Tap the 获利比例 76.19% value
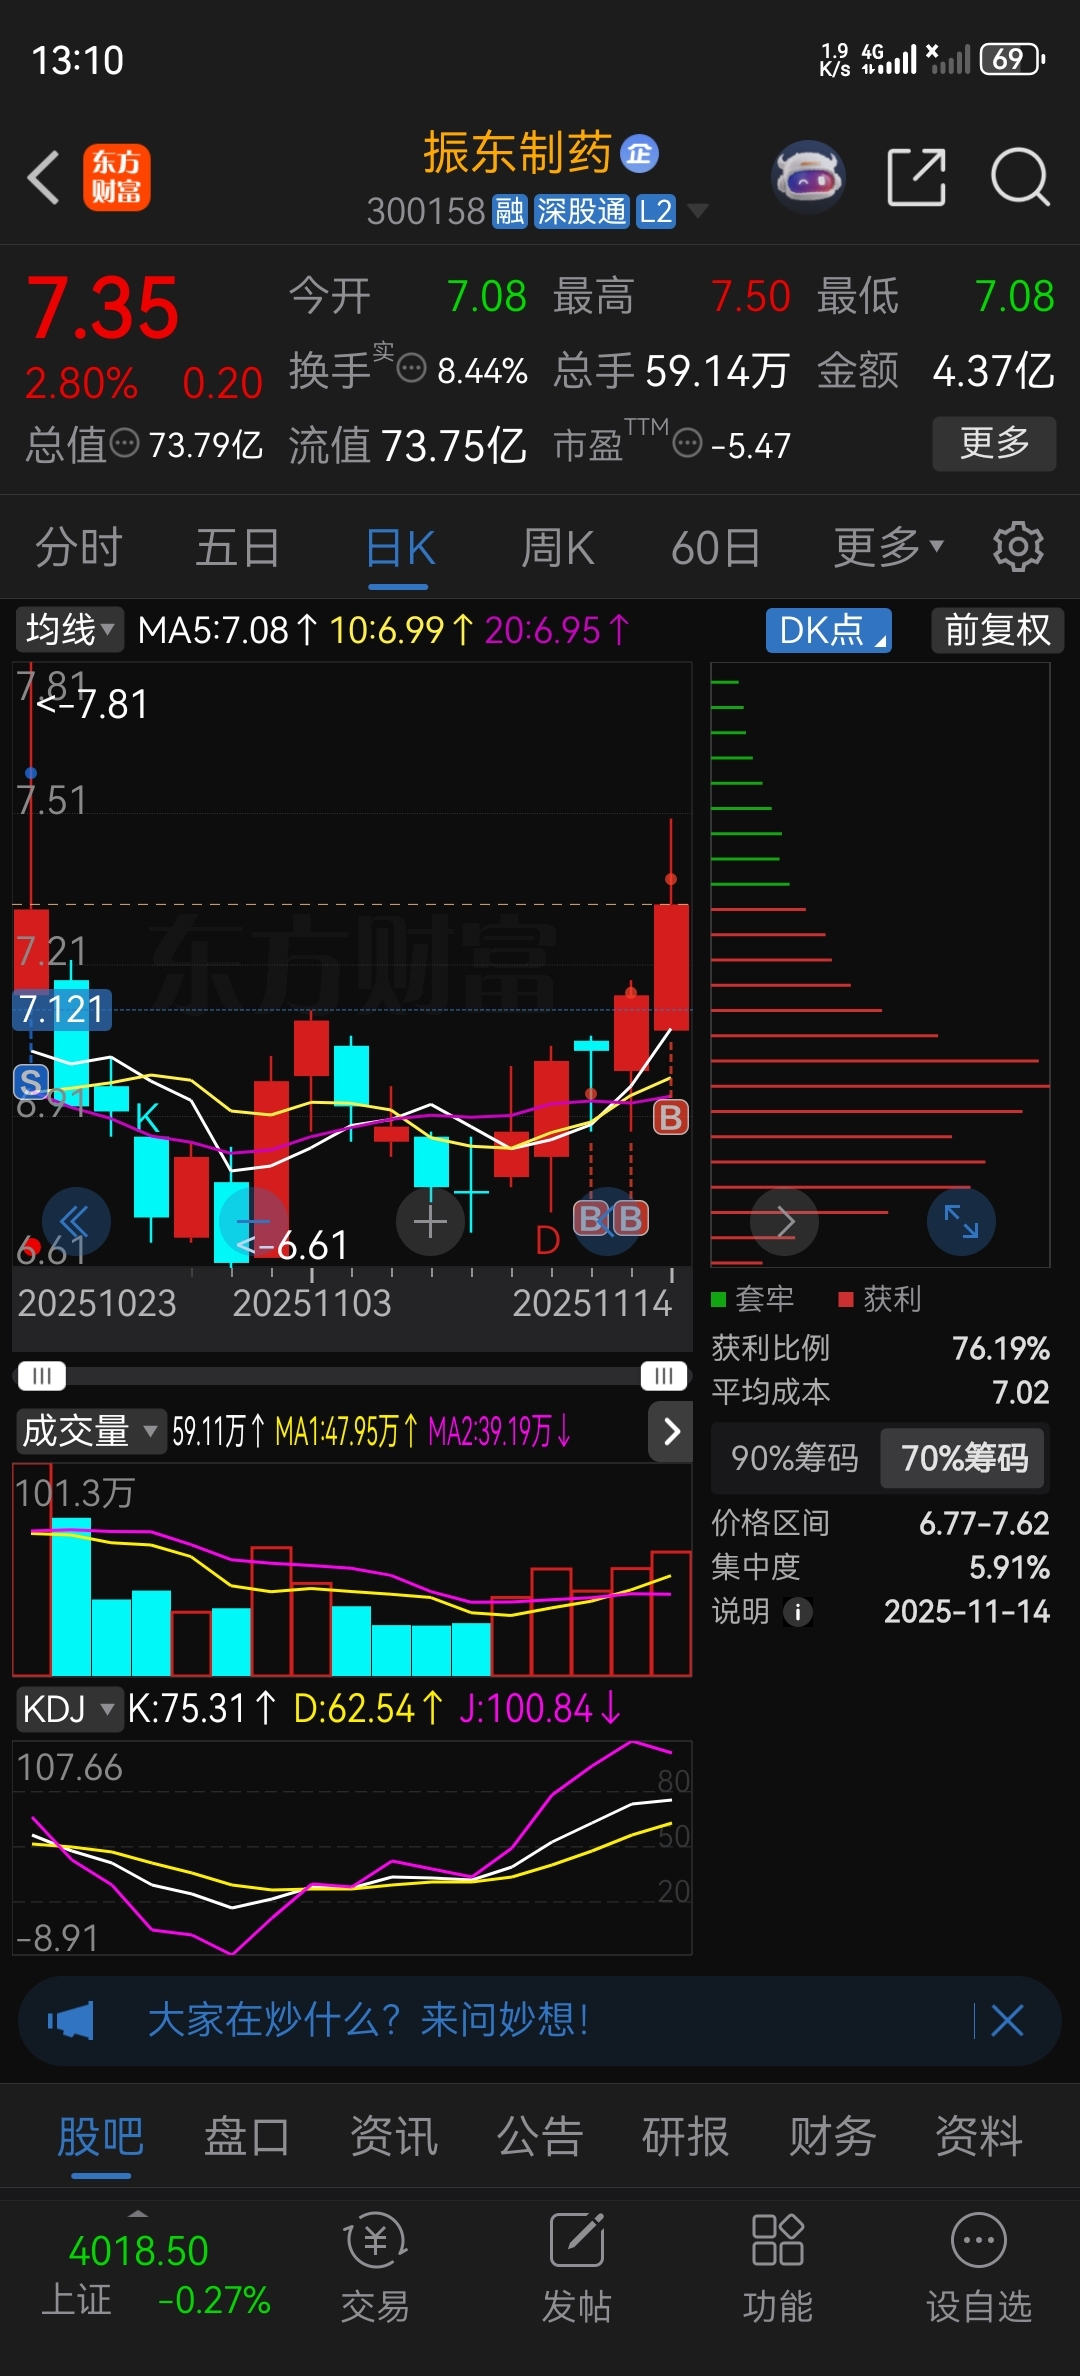Image resolution: width=1080 pixels, height=2376 pixels. [x=1000, y=1348]
